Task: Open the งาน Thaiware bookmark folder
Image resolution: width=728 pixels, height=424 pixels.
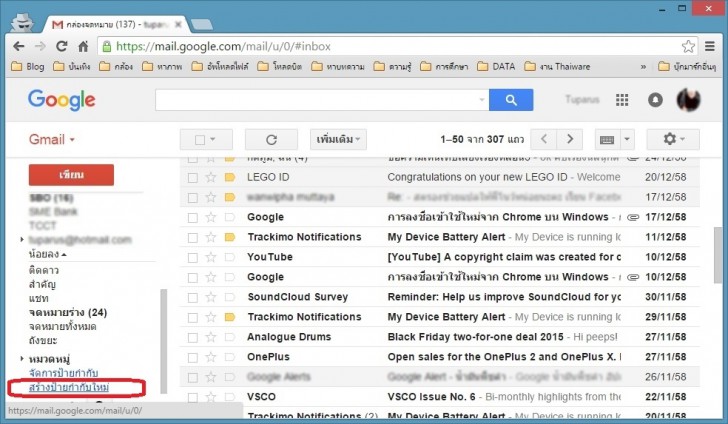Action: (557, 66)
